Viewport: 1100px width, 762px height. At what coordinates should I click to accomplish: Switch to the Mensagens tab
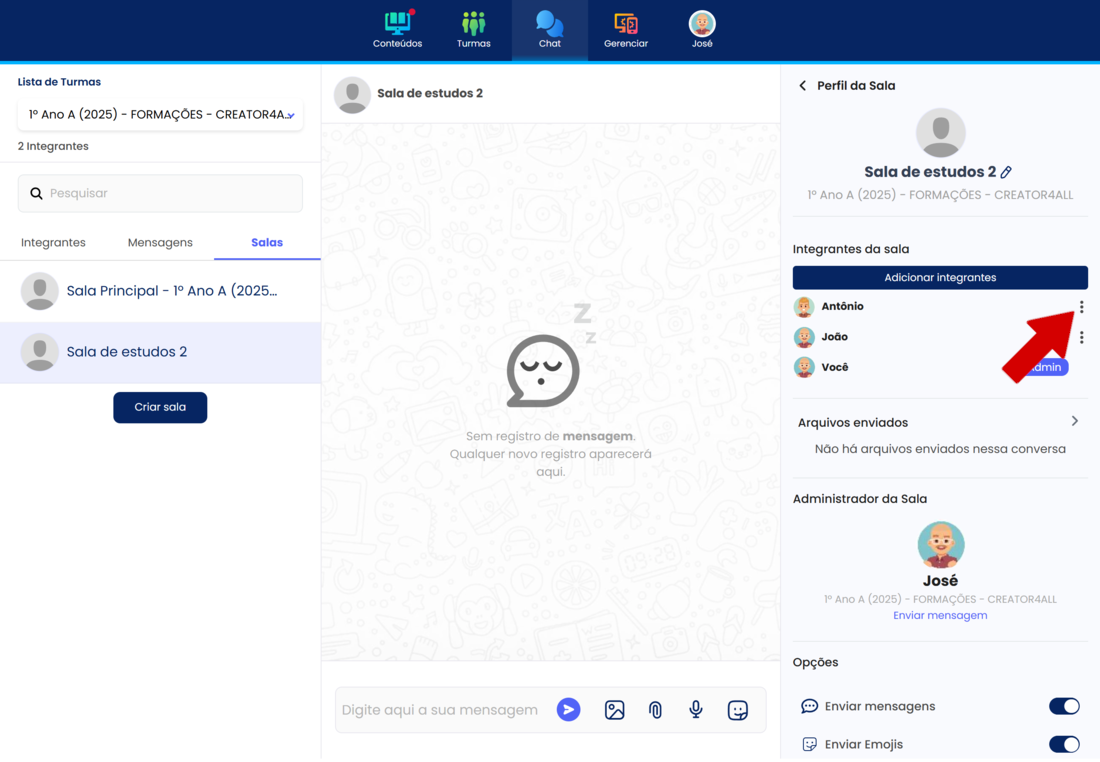tap(160, 242)
